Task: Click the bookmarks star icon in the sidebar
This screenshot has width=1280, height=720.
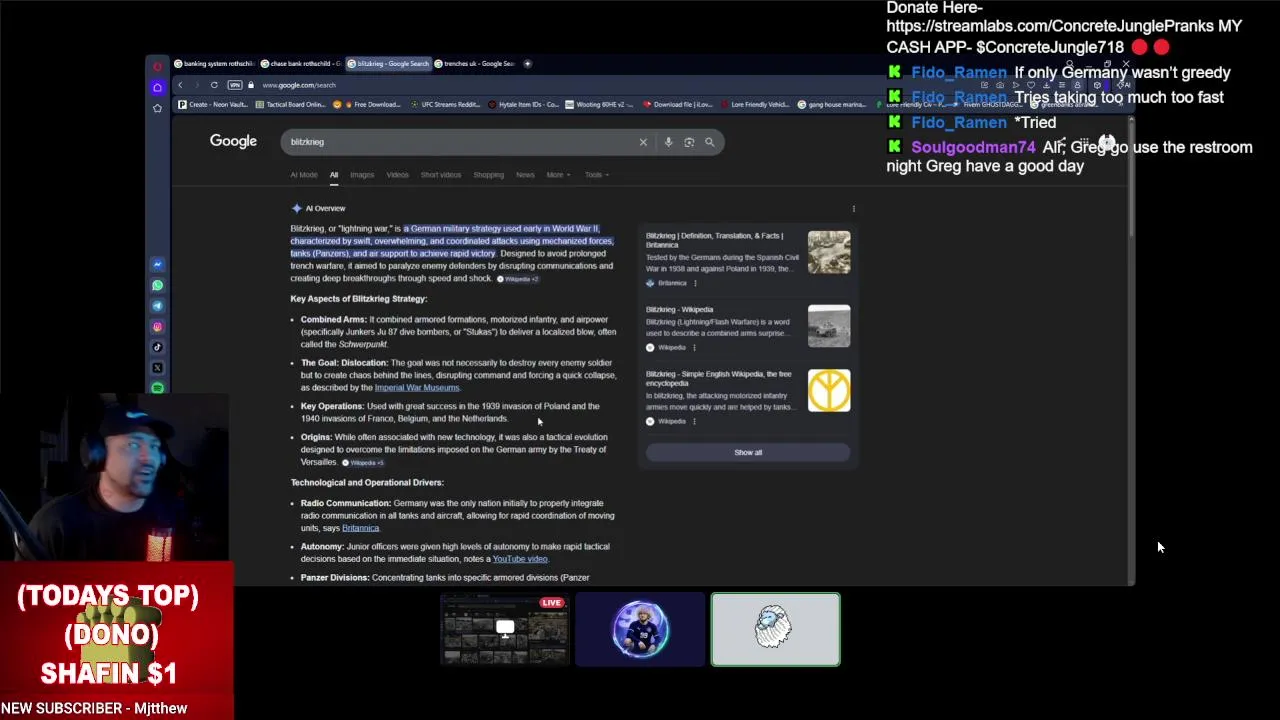Action: [x=157, y=108]
